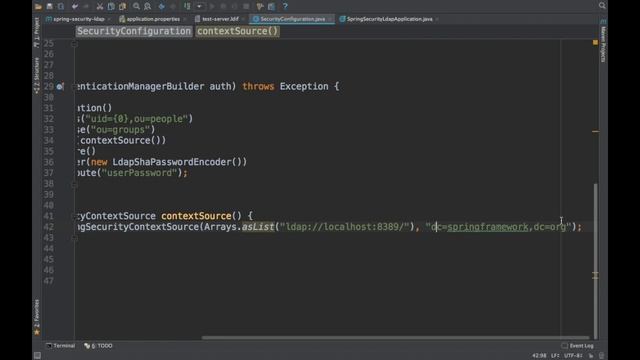Image resolution: width=640 pixels, height=360 pixels.
Task: Collapse fold marker at line 25
Action: 75,44
